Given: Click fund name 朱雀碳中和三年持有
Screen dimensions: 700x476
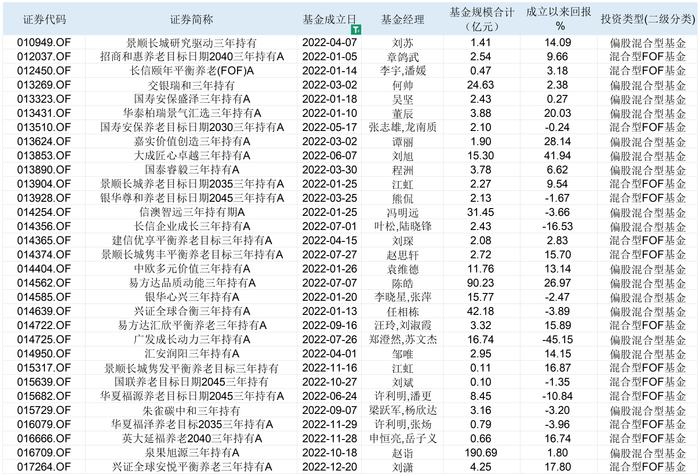Looking at the screenshot, I should tap(191, 410).
